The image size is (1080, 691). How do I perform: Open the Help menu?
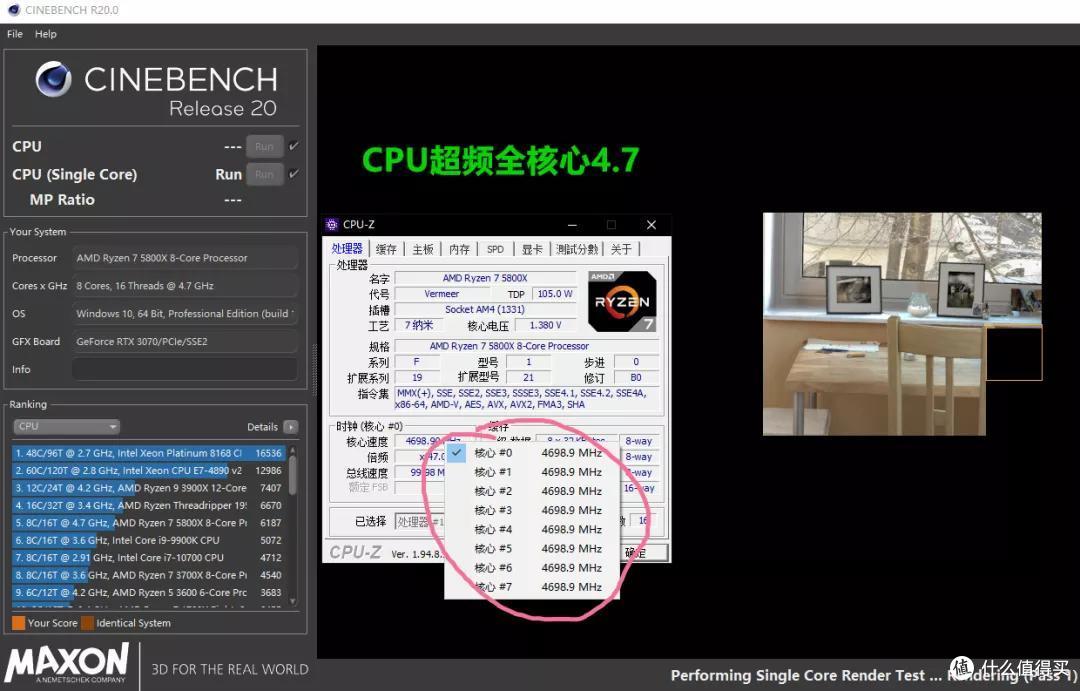click(45, 34)
